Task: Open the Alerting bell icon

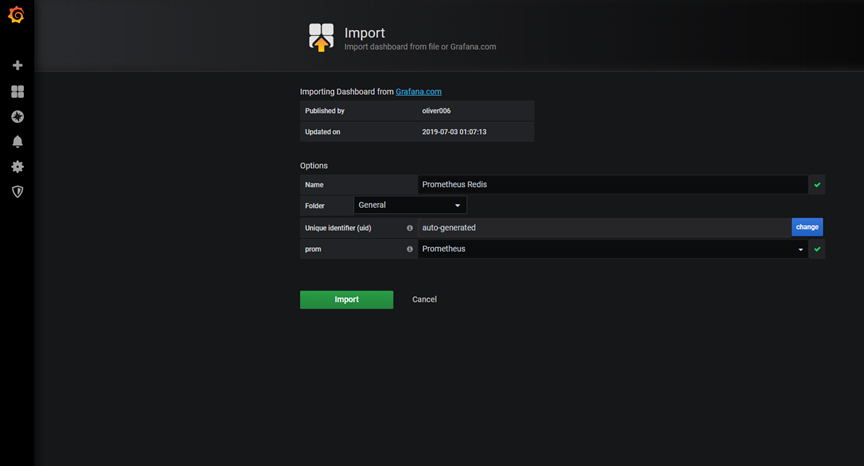Action: pos(18,142)
